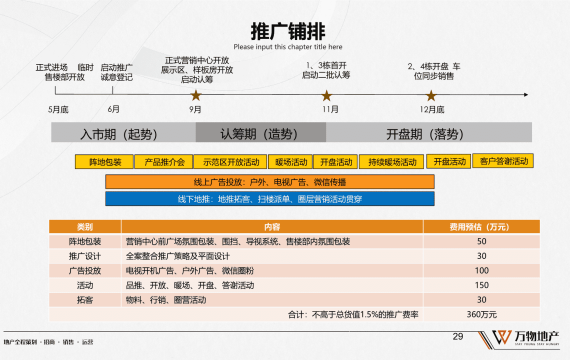Click the 费用预估（万元） table header
This screenshot has width=570, height=360.
coord(481,227)
